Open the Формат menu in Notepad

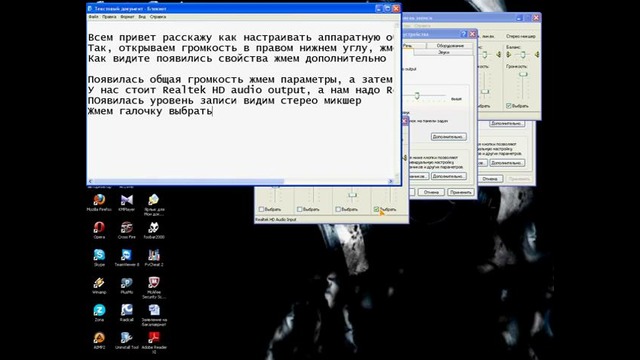tap(127, 17)
